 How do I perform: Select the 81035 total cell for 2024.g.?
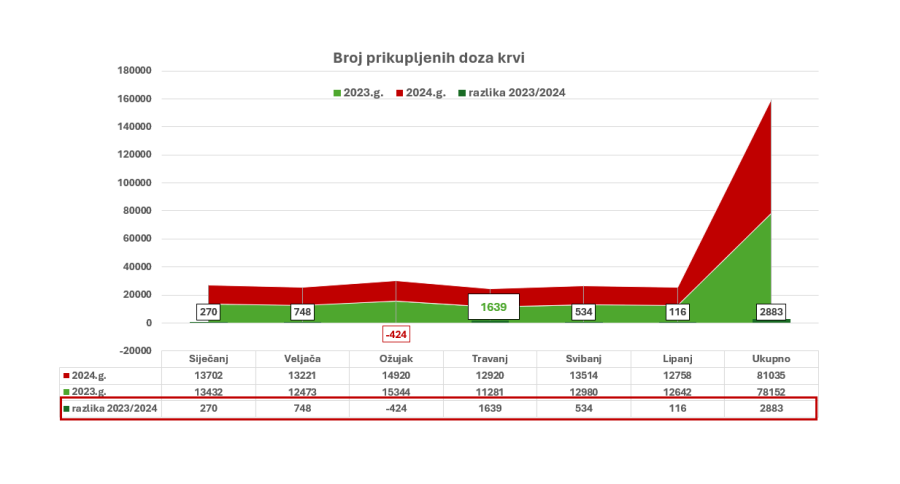coord(771,375)
